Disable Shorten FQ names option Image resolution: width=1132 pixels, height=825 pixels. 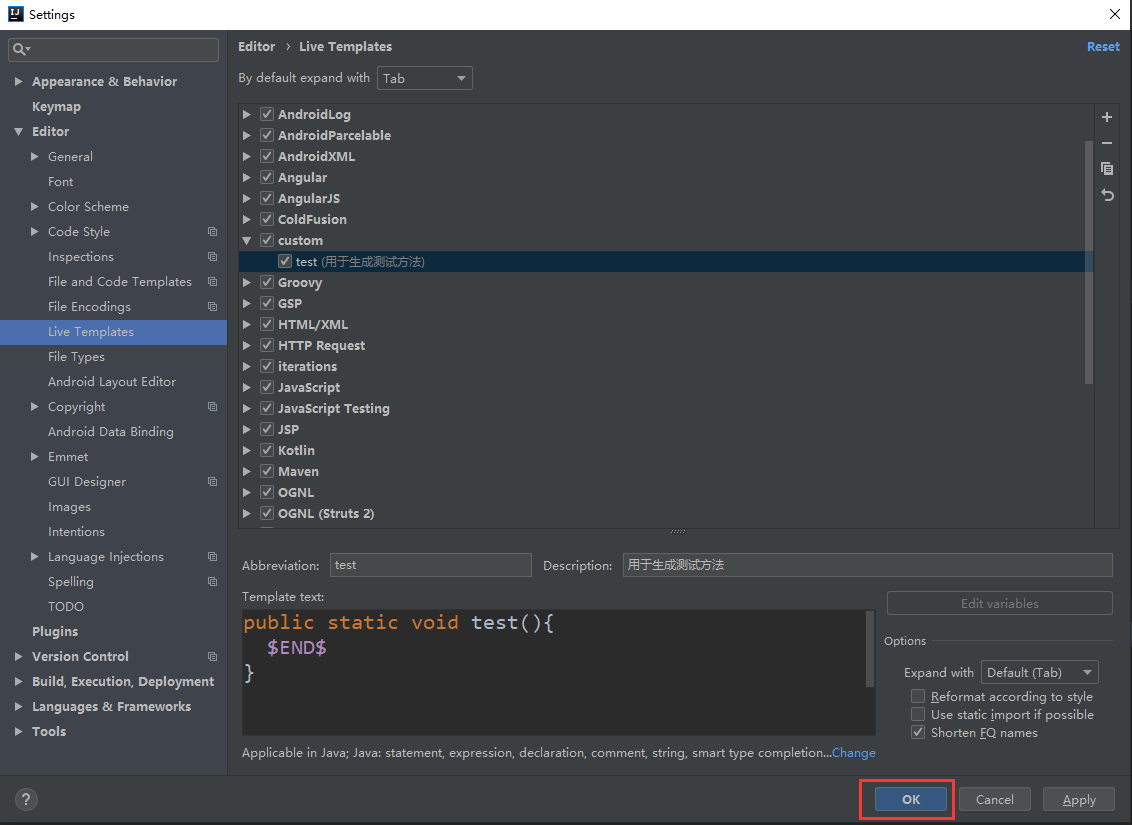[918, 733]
